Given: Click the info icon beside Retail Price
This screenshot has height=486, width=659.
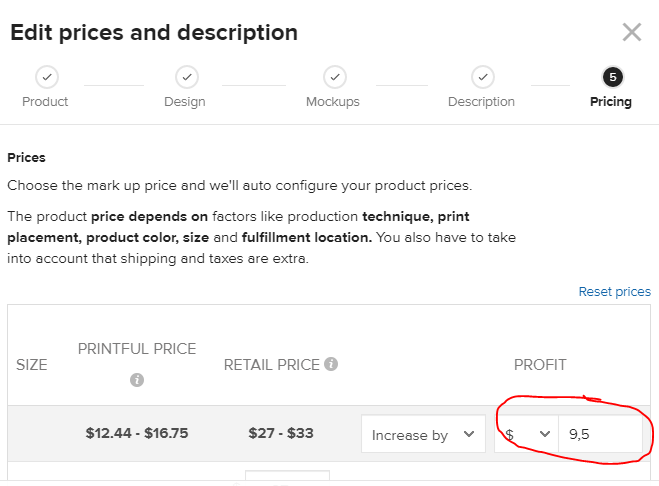Looking at the screenshot, I should click(331, 364).
